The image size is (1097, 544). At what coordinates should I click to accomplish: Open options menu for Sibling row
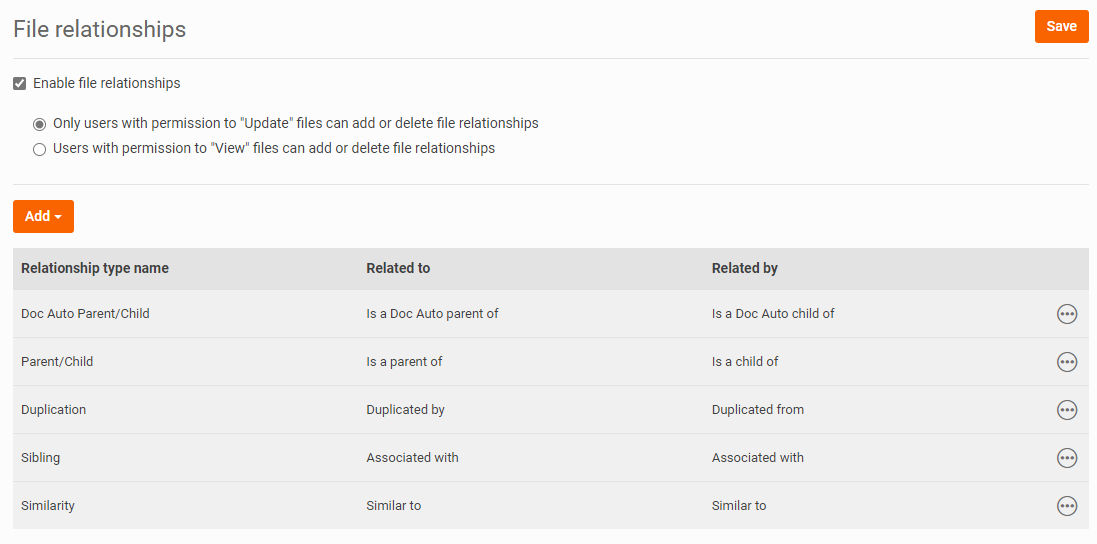click(1066, 457)
